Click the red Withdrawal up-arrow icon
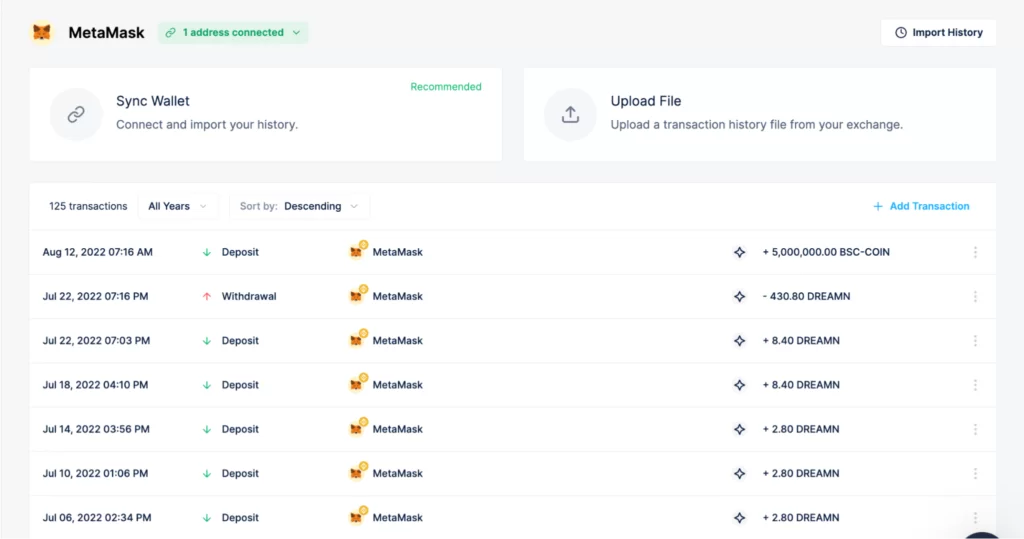 click(x=207, y=297)
